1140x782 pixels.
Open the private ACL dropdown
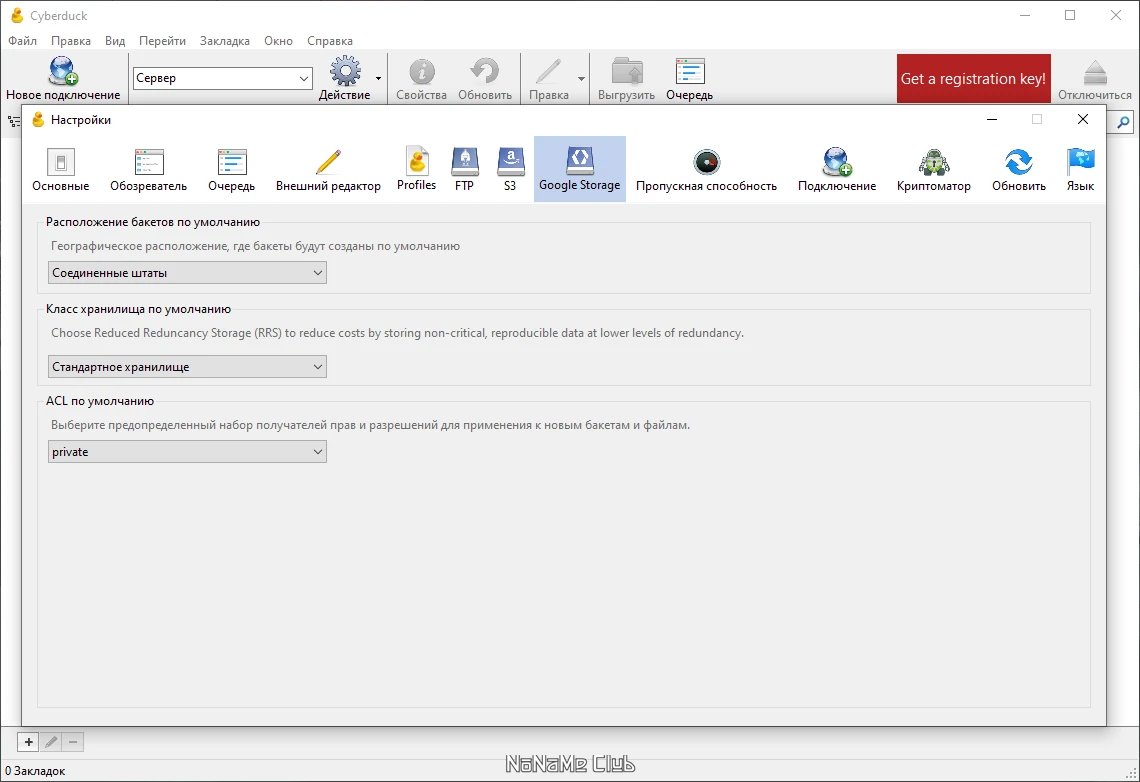coord(188,451)
